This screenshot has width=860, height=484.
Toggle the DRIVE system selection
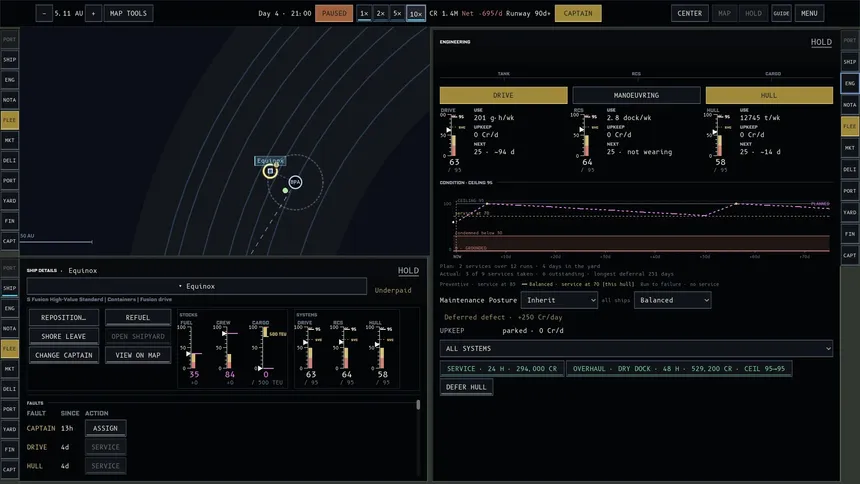(x=503, y=95)
